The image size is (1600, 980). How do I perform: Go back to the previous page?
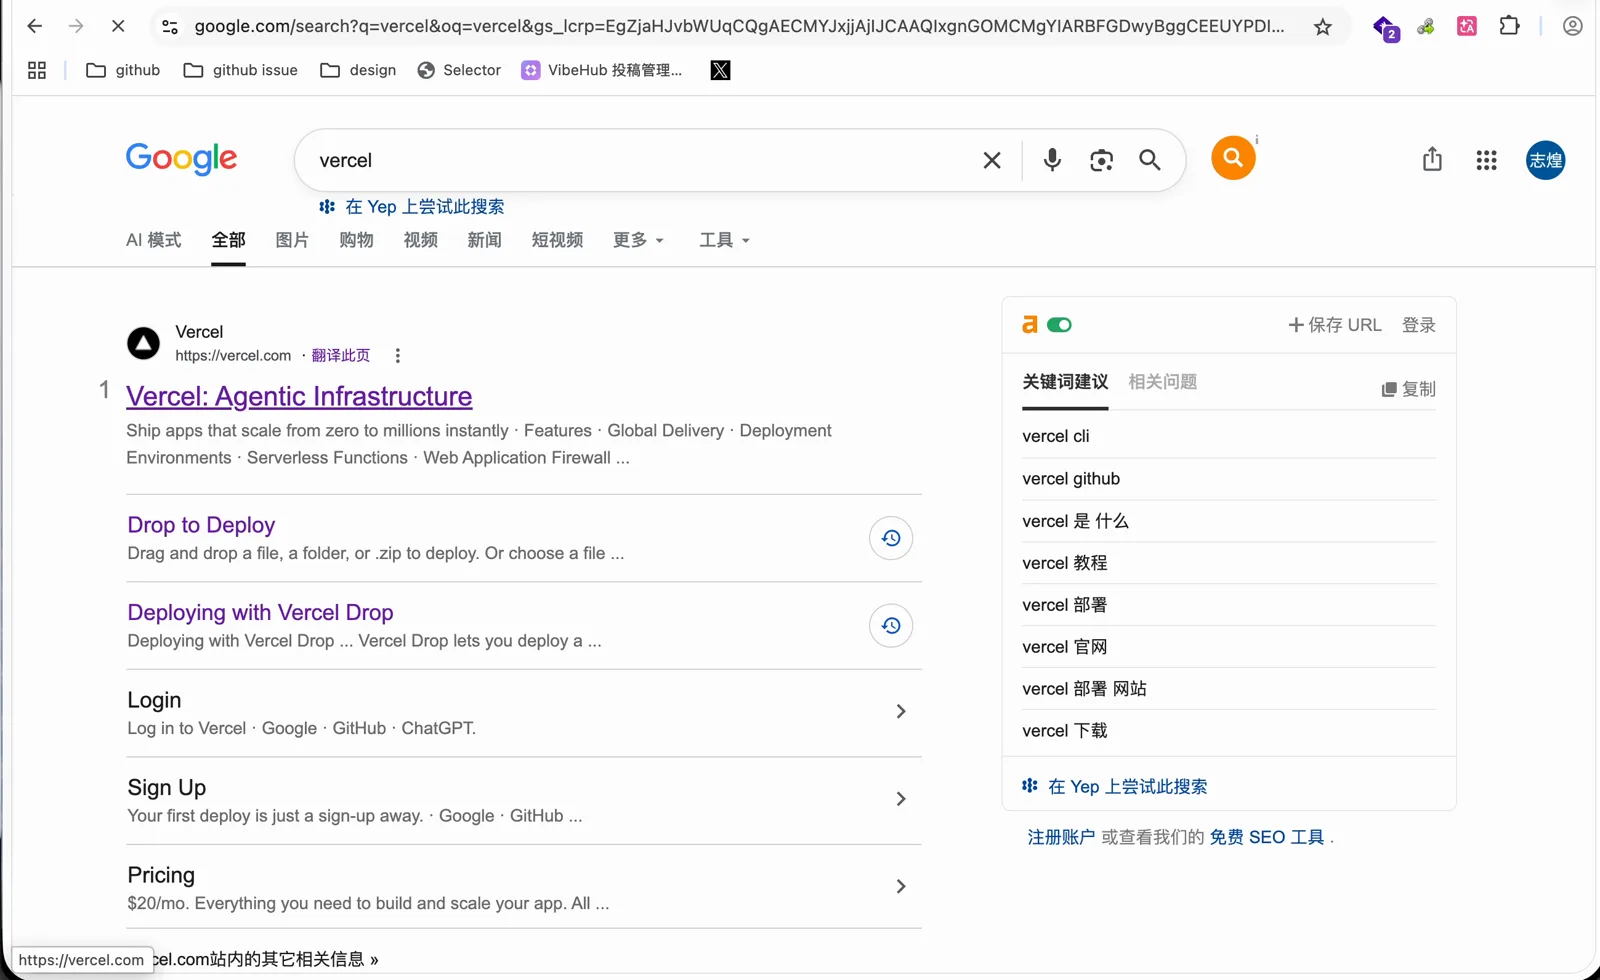[35, 26]
